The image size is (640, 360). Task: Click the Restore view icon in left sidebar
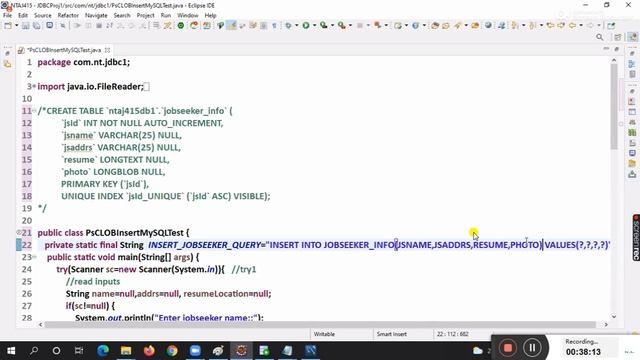7,53
